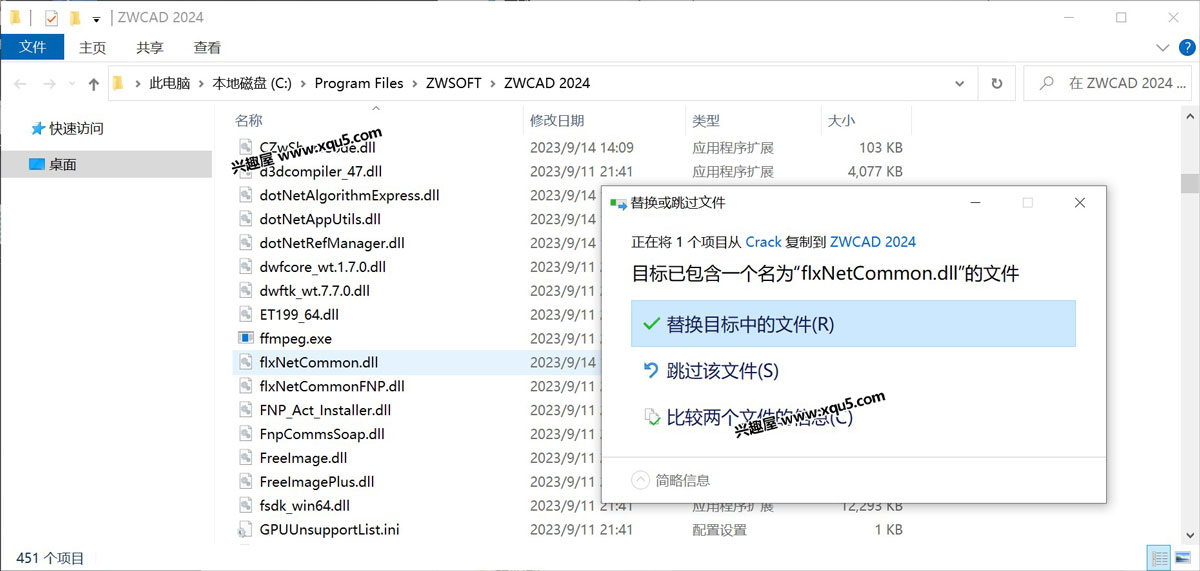
Task: Select GPUUnsupportList.ini file
Action: 329,529
